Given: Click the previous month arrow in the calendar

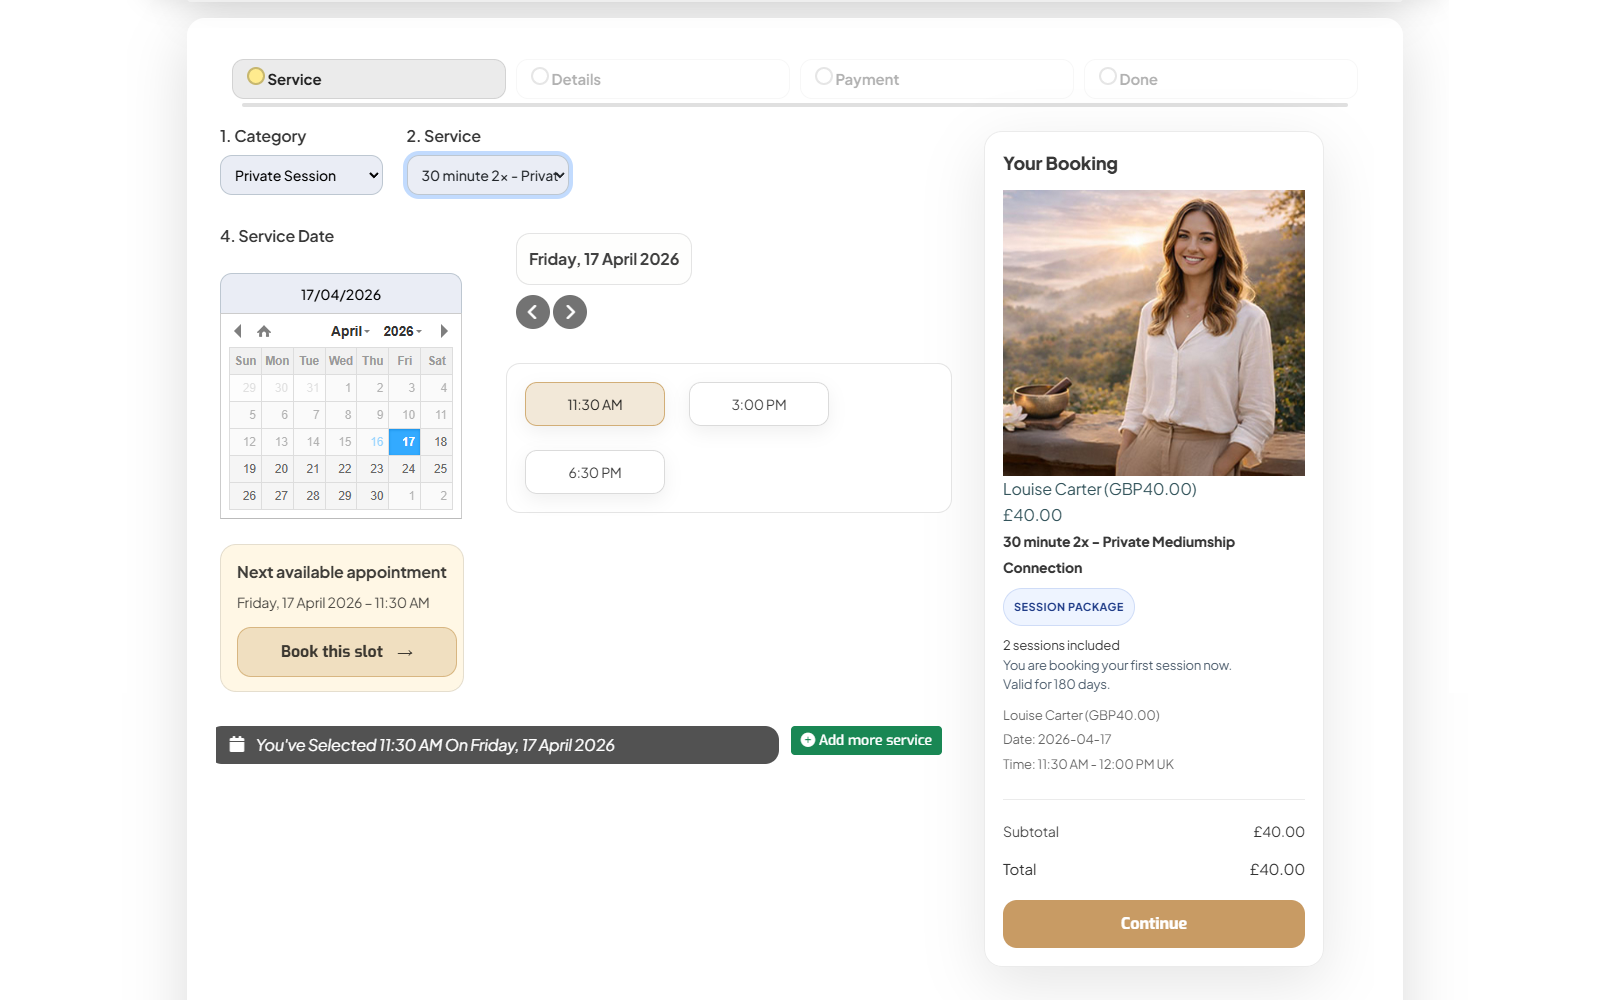Looking at the screenshot, I should tap(238, 331).
